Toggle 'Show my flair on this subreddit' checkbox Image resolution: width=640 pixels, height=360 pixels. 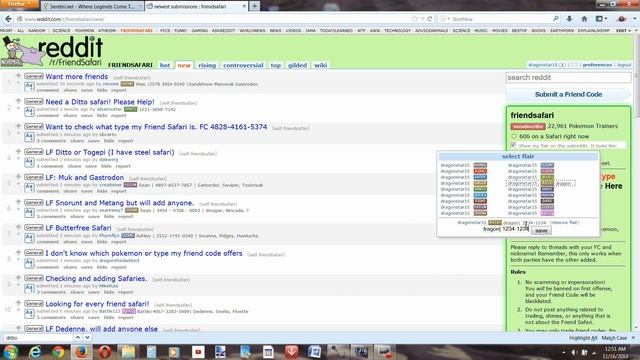(x=513, y=145)
